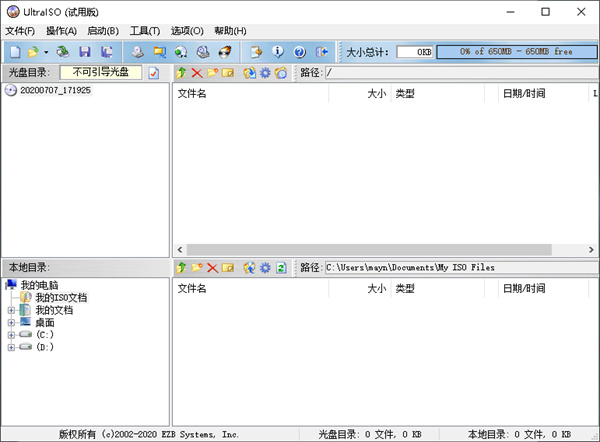Open the 操作(A) menu
The height and width of the screenshot is (442, 600).
(x=61, y=31)
